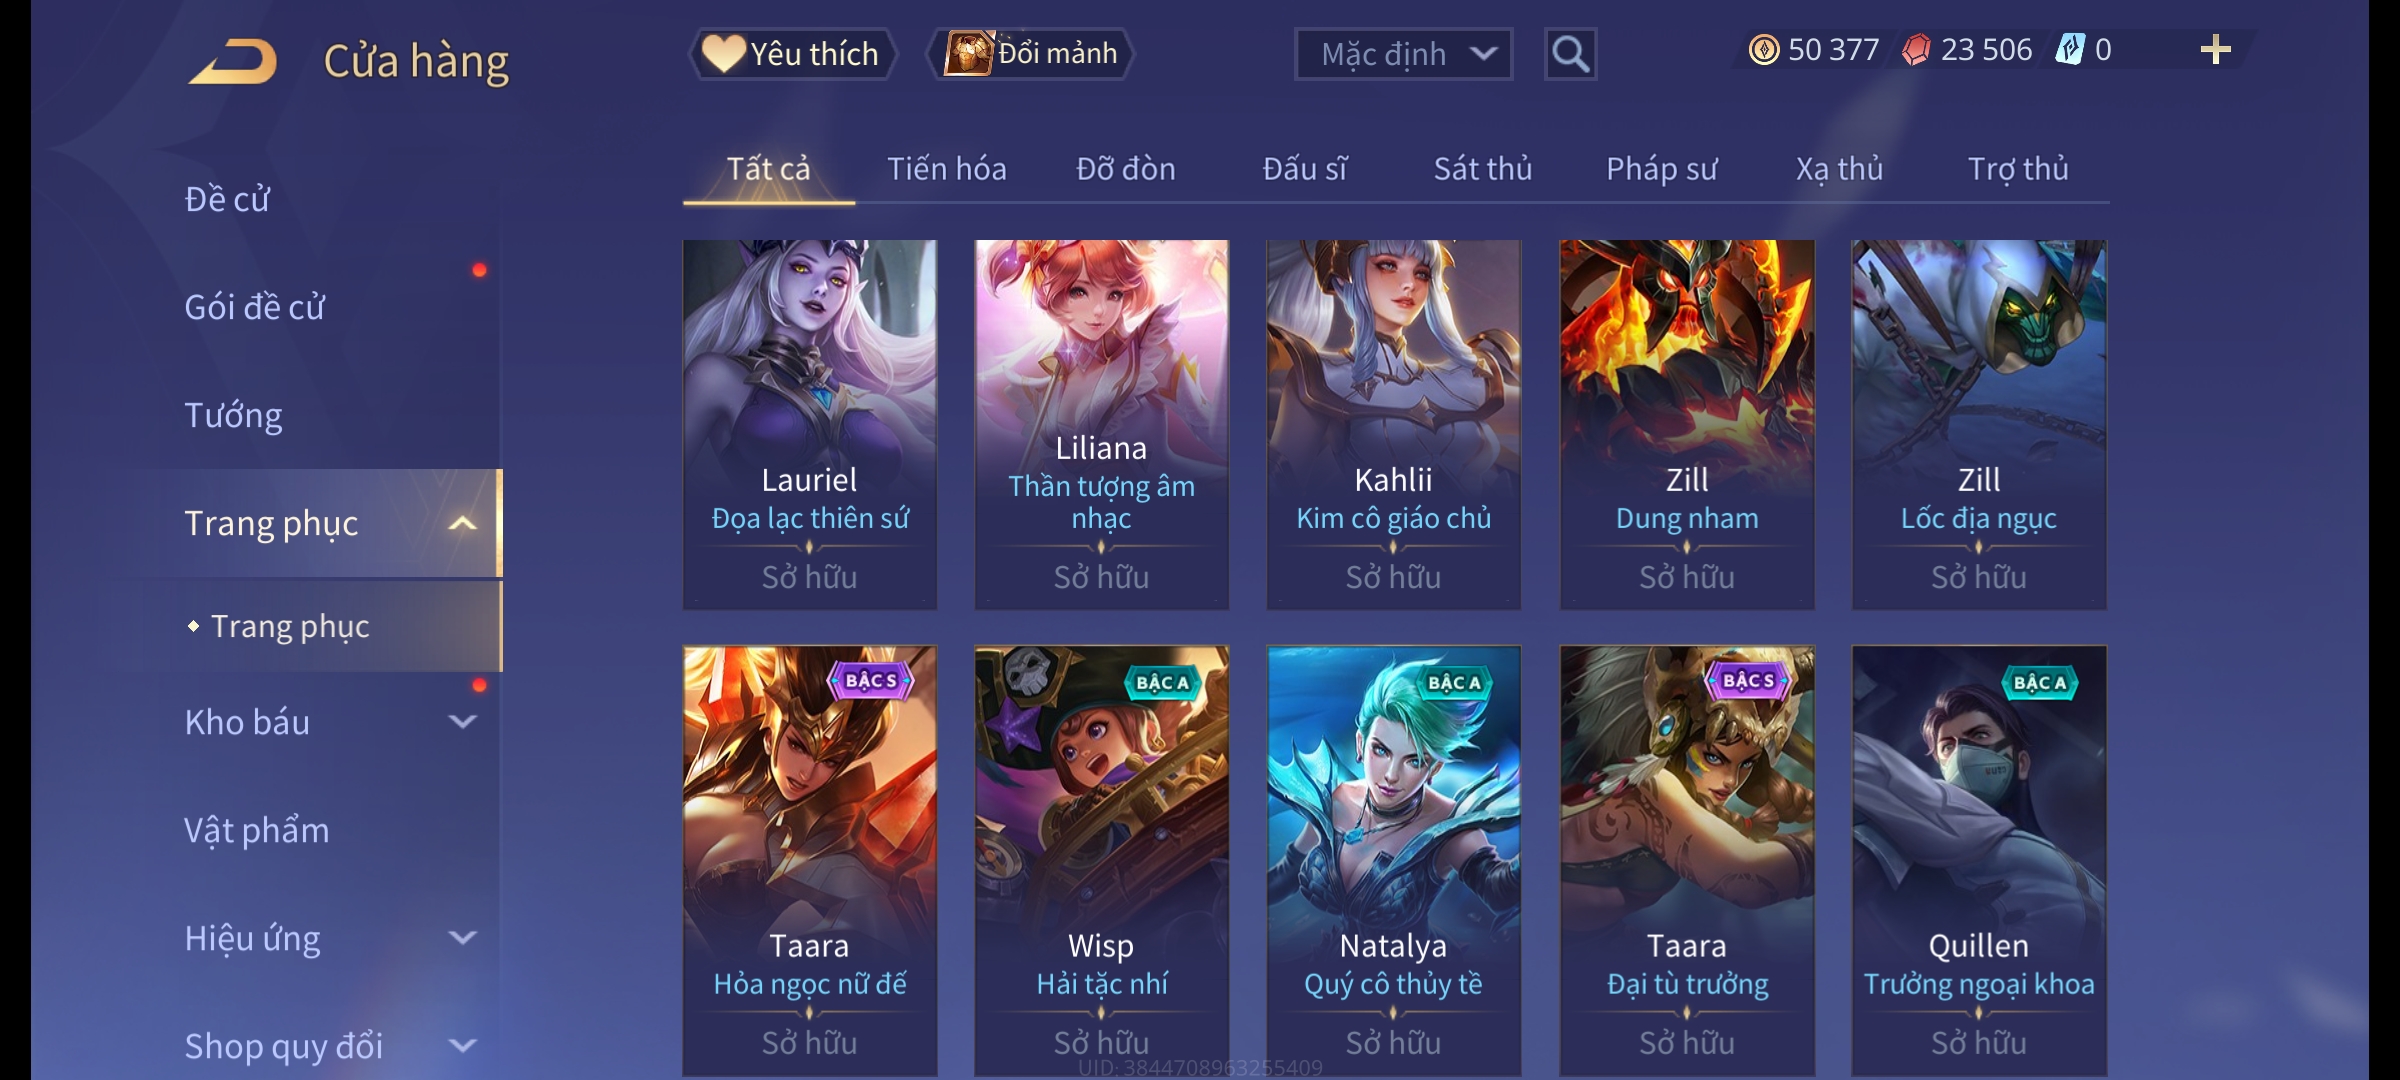Select Natalya Quý cô thủy tề skin
The width and height of the screenshot is (2400, 1080).
click(1393, 860)
